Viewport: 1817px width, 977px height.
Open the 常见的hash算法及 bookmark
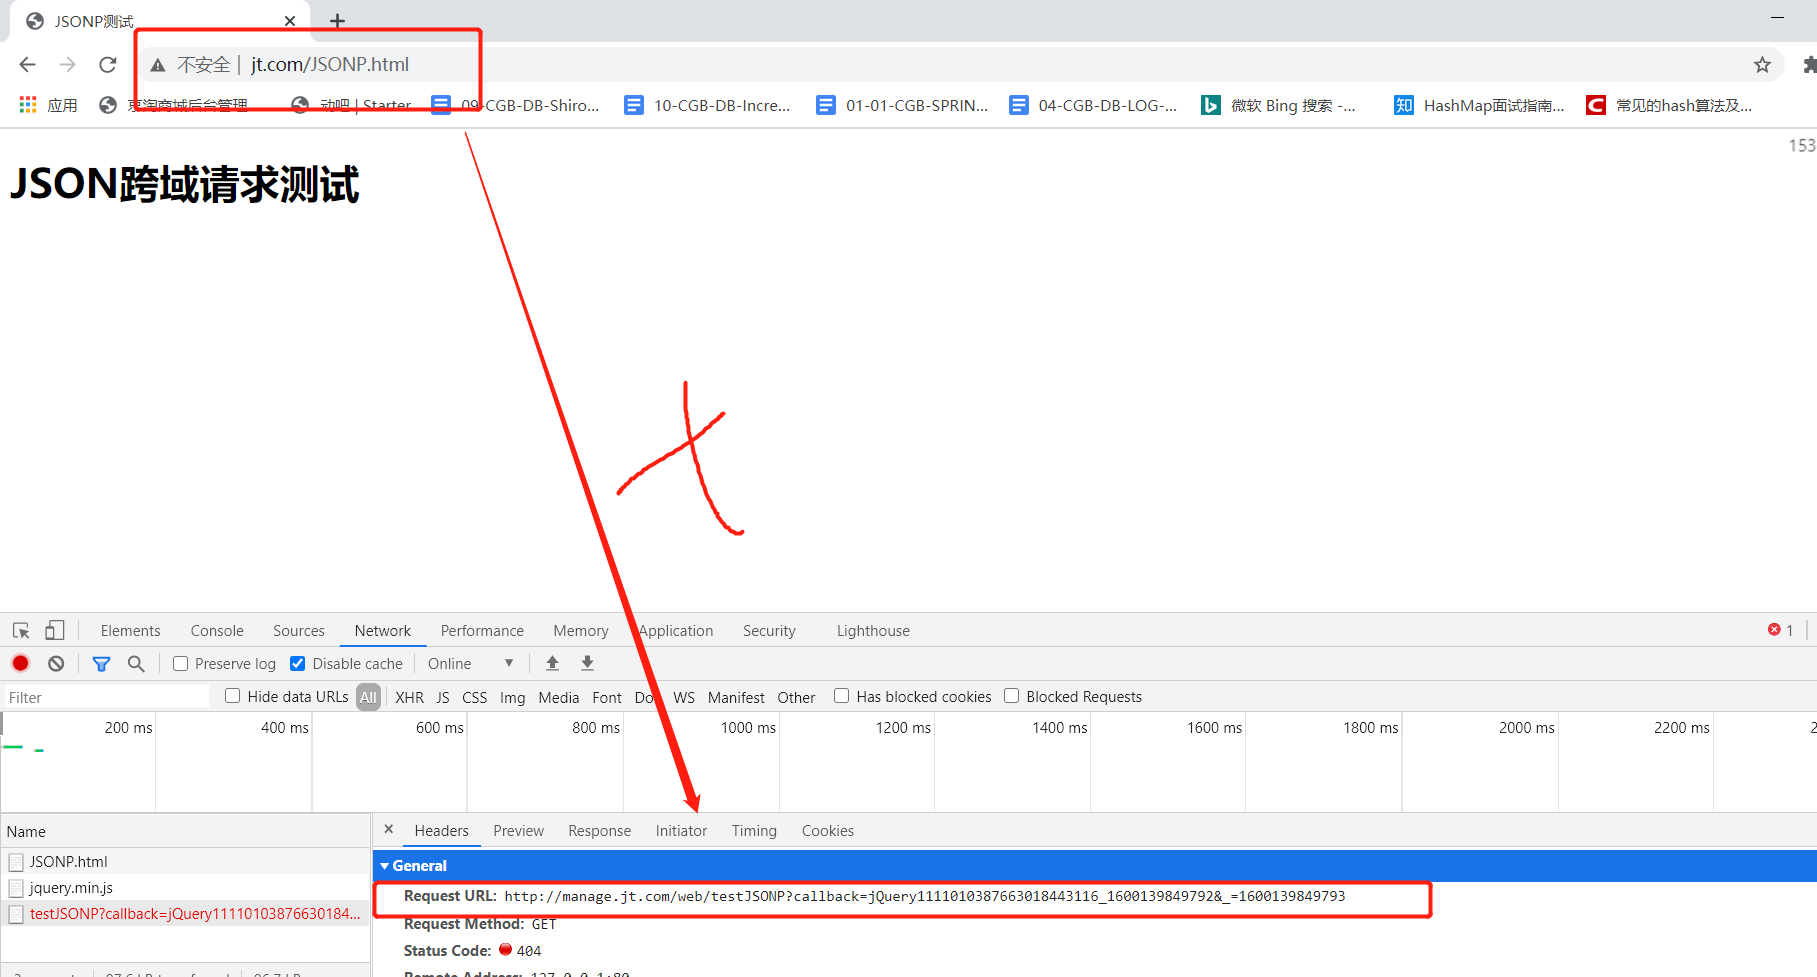pos(1670,105)
